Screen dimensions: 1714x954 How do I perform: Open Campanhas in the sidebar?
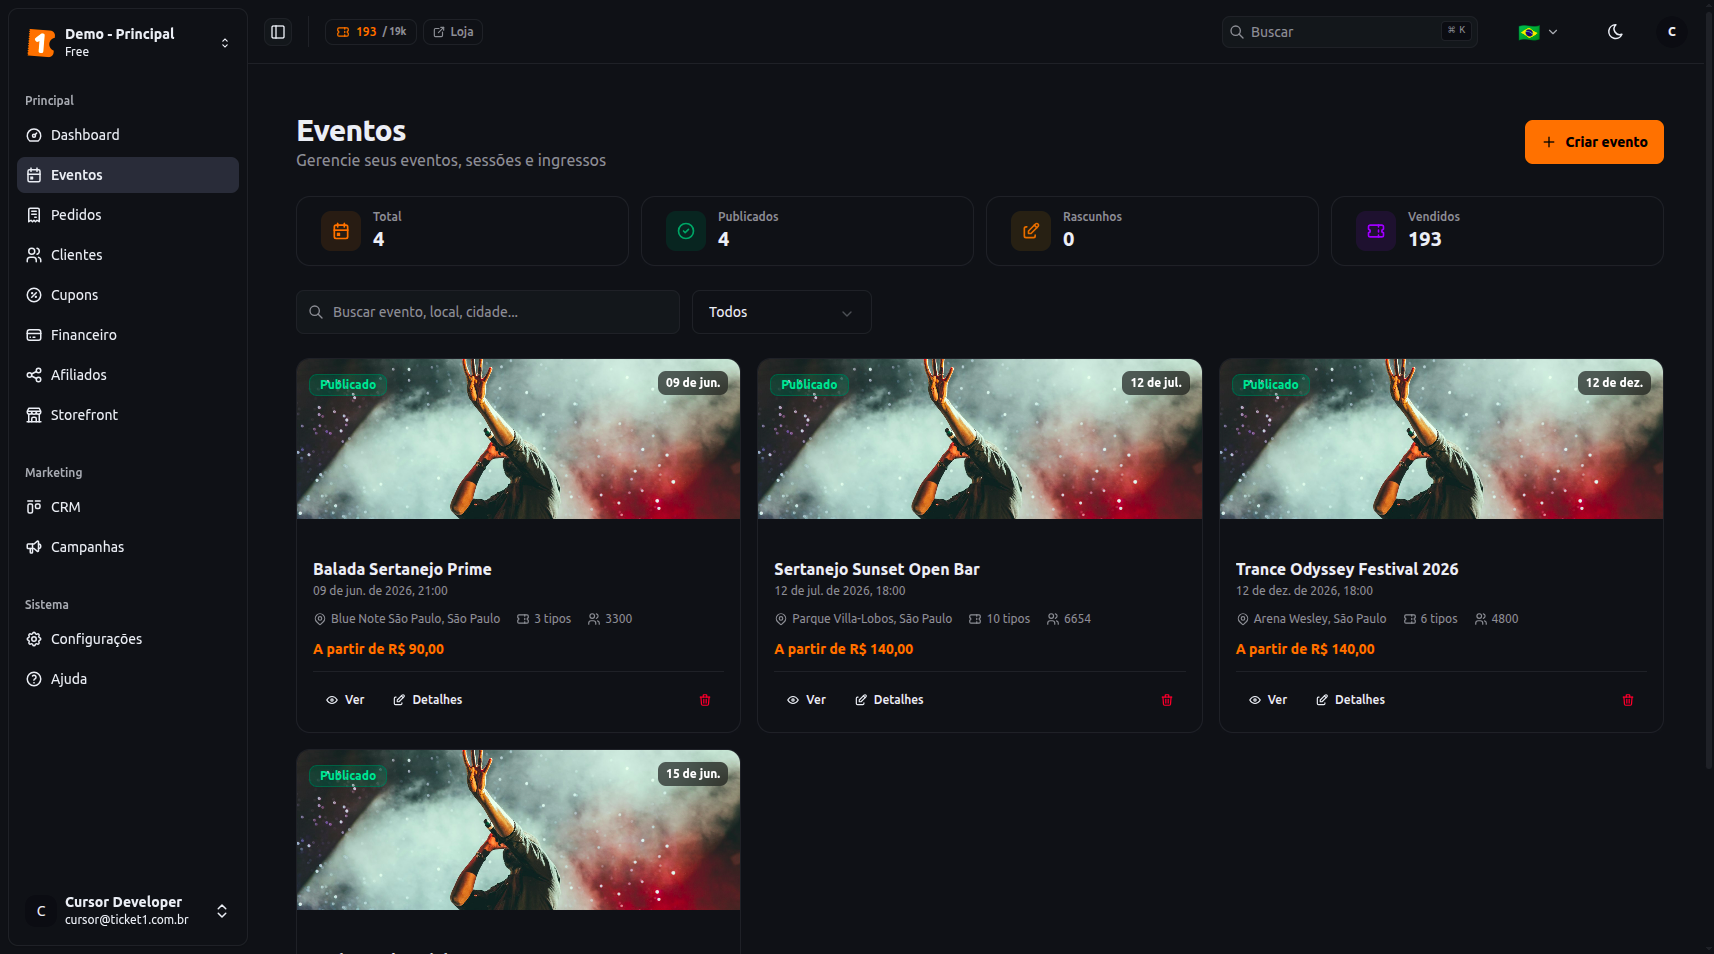tap(128, 547)
